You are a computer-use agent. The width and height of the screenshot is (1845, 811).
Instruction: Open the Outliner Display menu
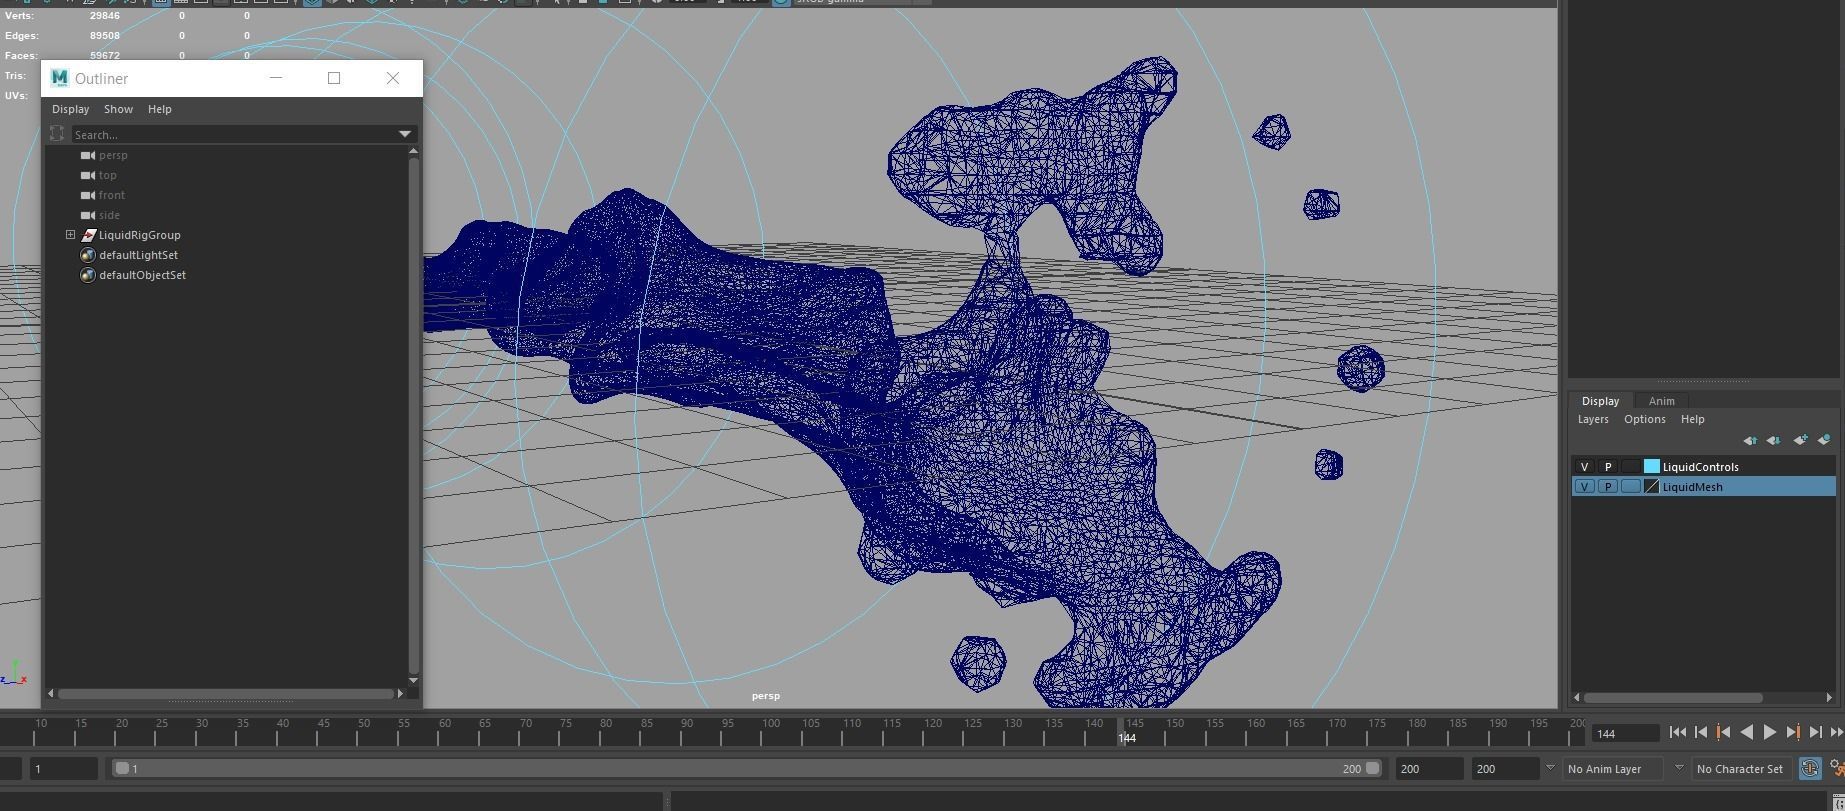tap(70, 109)
